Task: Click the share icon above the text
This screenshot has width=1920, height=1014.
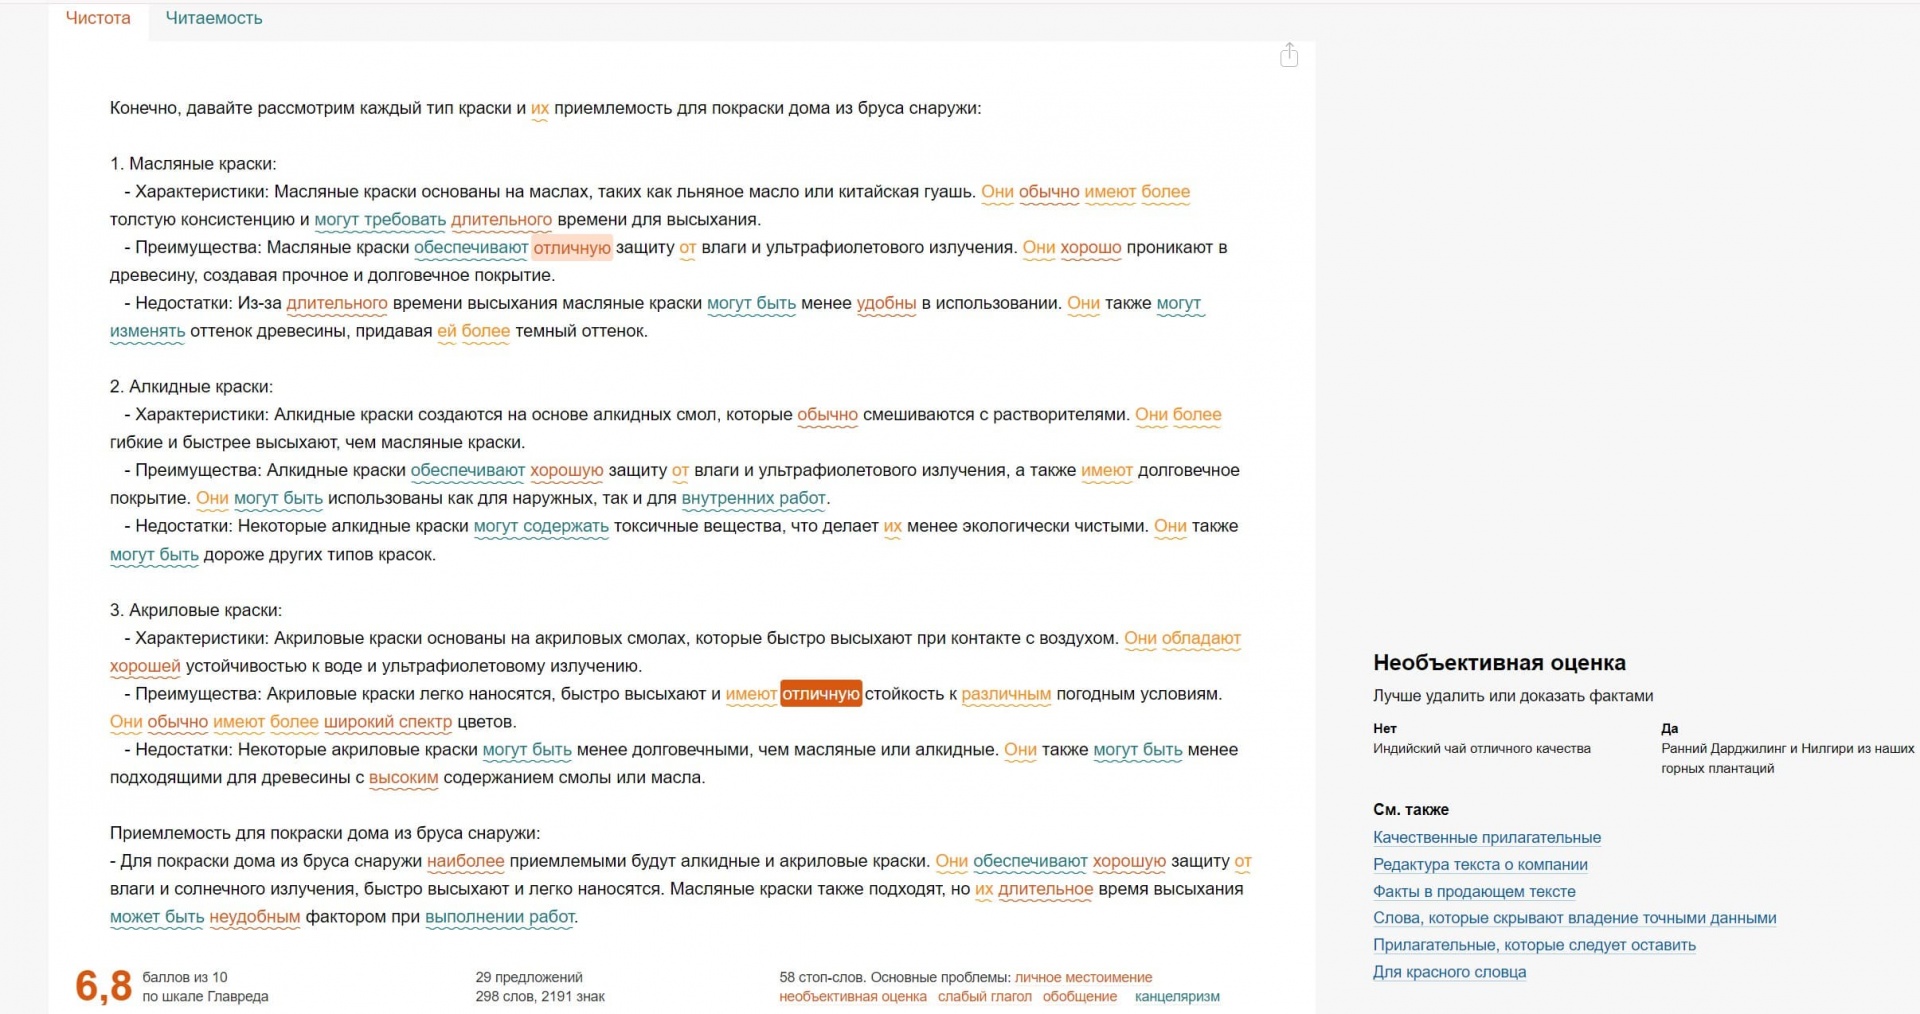Action: pyautogui.click(x=1289, y=55)
